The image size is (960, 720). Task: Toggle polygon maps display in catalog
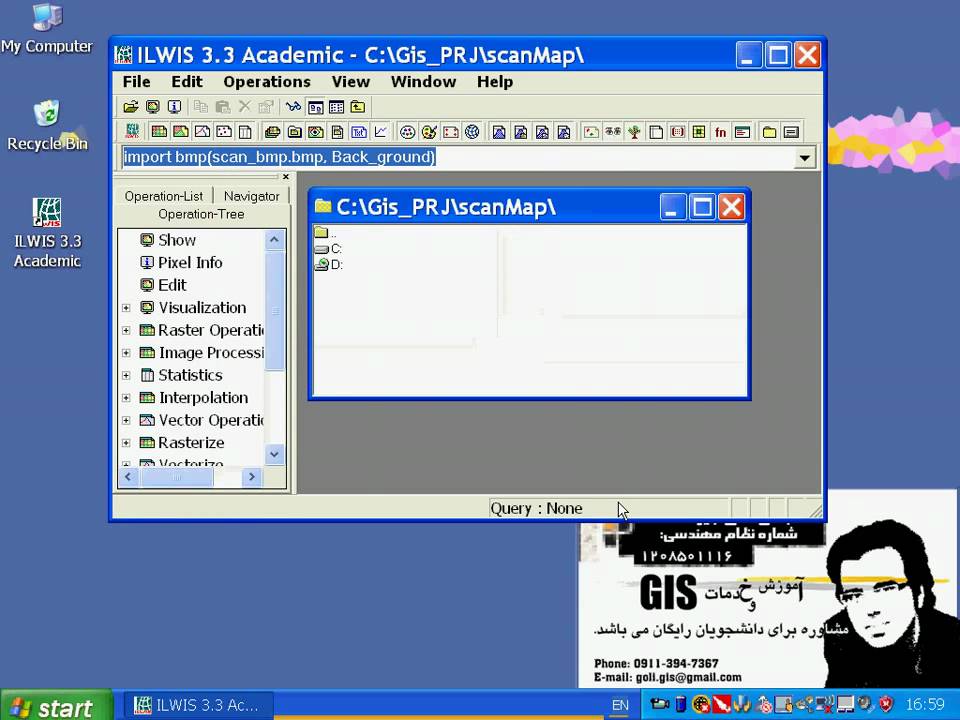tap(181, 132)
